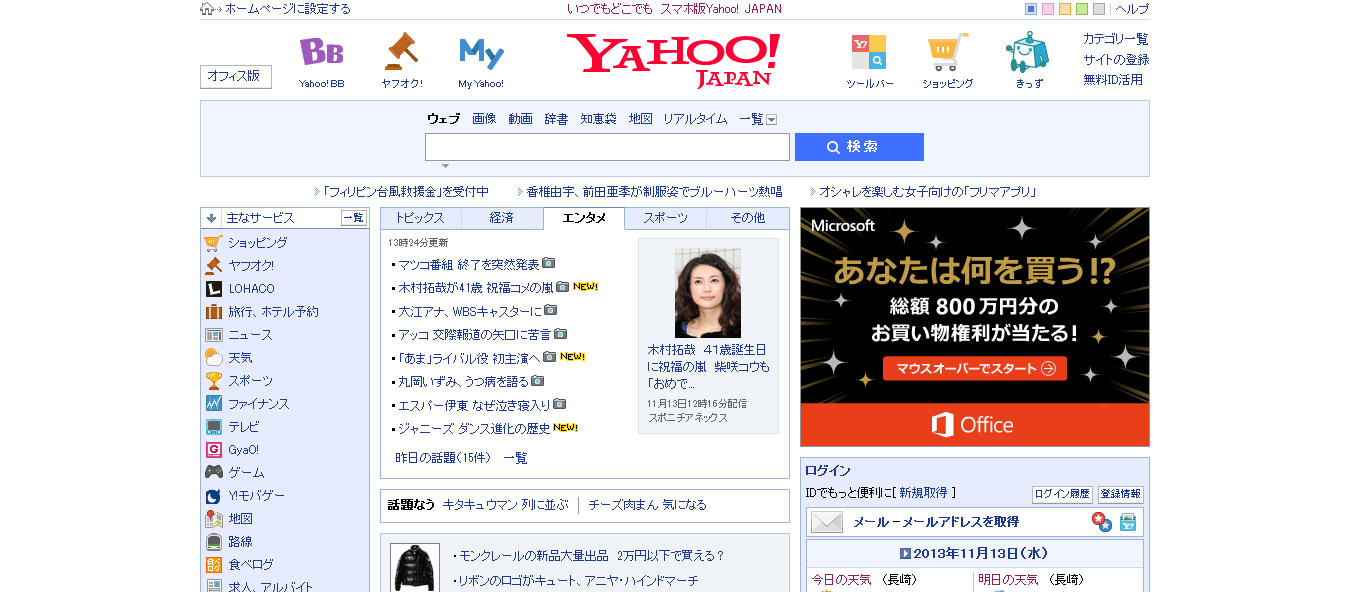This screenshot has height=592, width=1349.
Task: Click the ログイン履歴 button
Action: point(1062,494)
